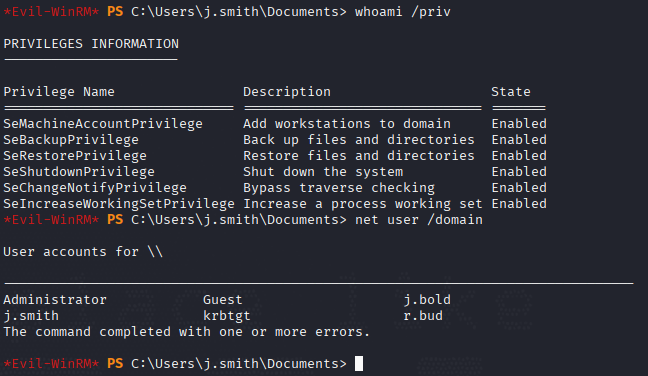The image size is (648, 376).
Task: Click the 'Privilege Name' column header
Action: (x=59, y=92)
